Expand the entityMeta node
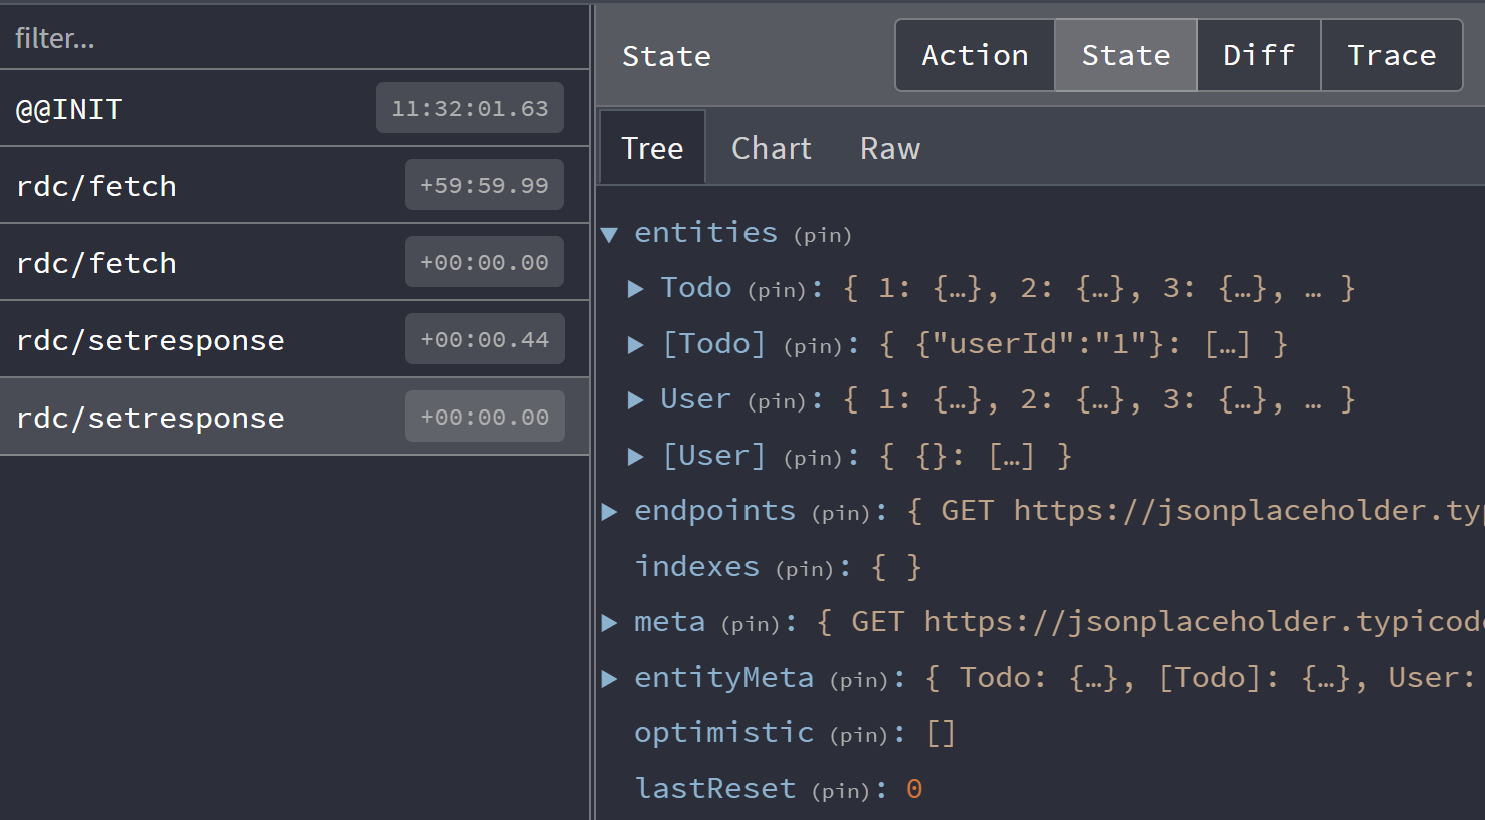Screen dimensions: 1485x820 click(610, 677)
